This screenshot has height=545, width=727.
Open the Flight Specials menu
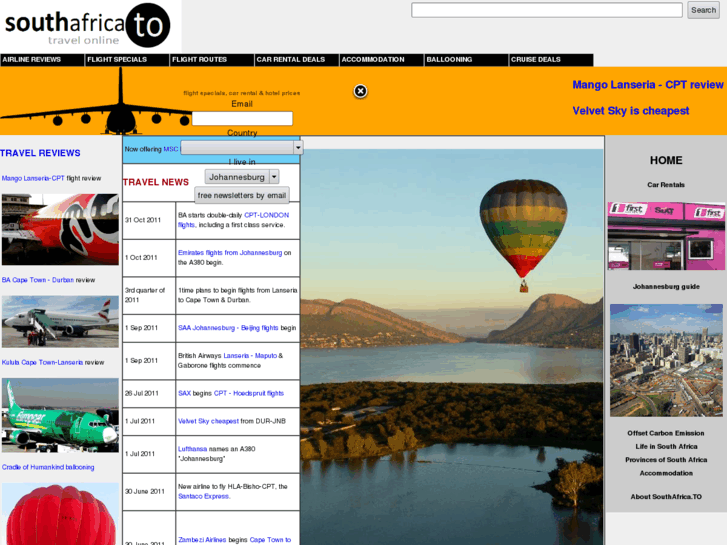click(x=127, y=59)
